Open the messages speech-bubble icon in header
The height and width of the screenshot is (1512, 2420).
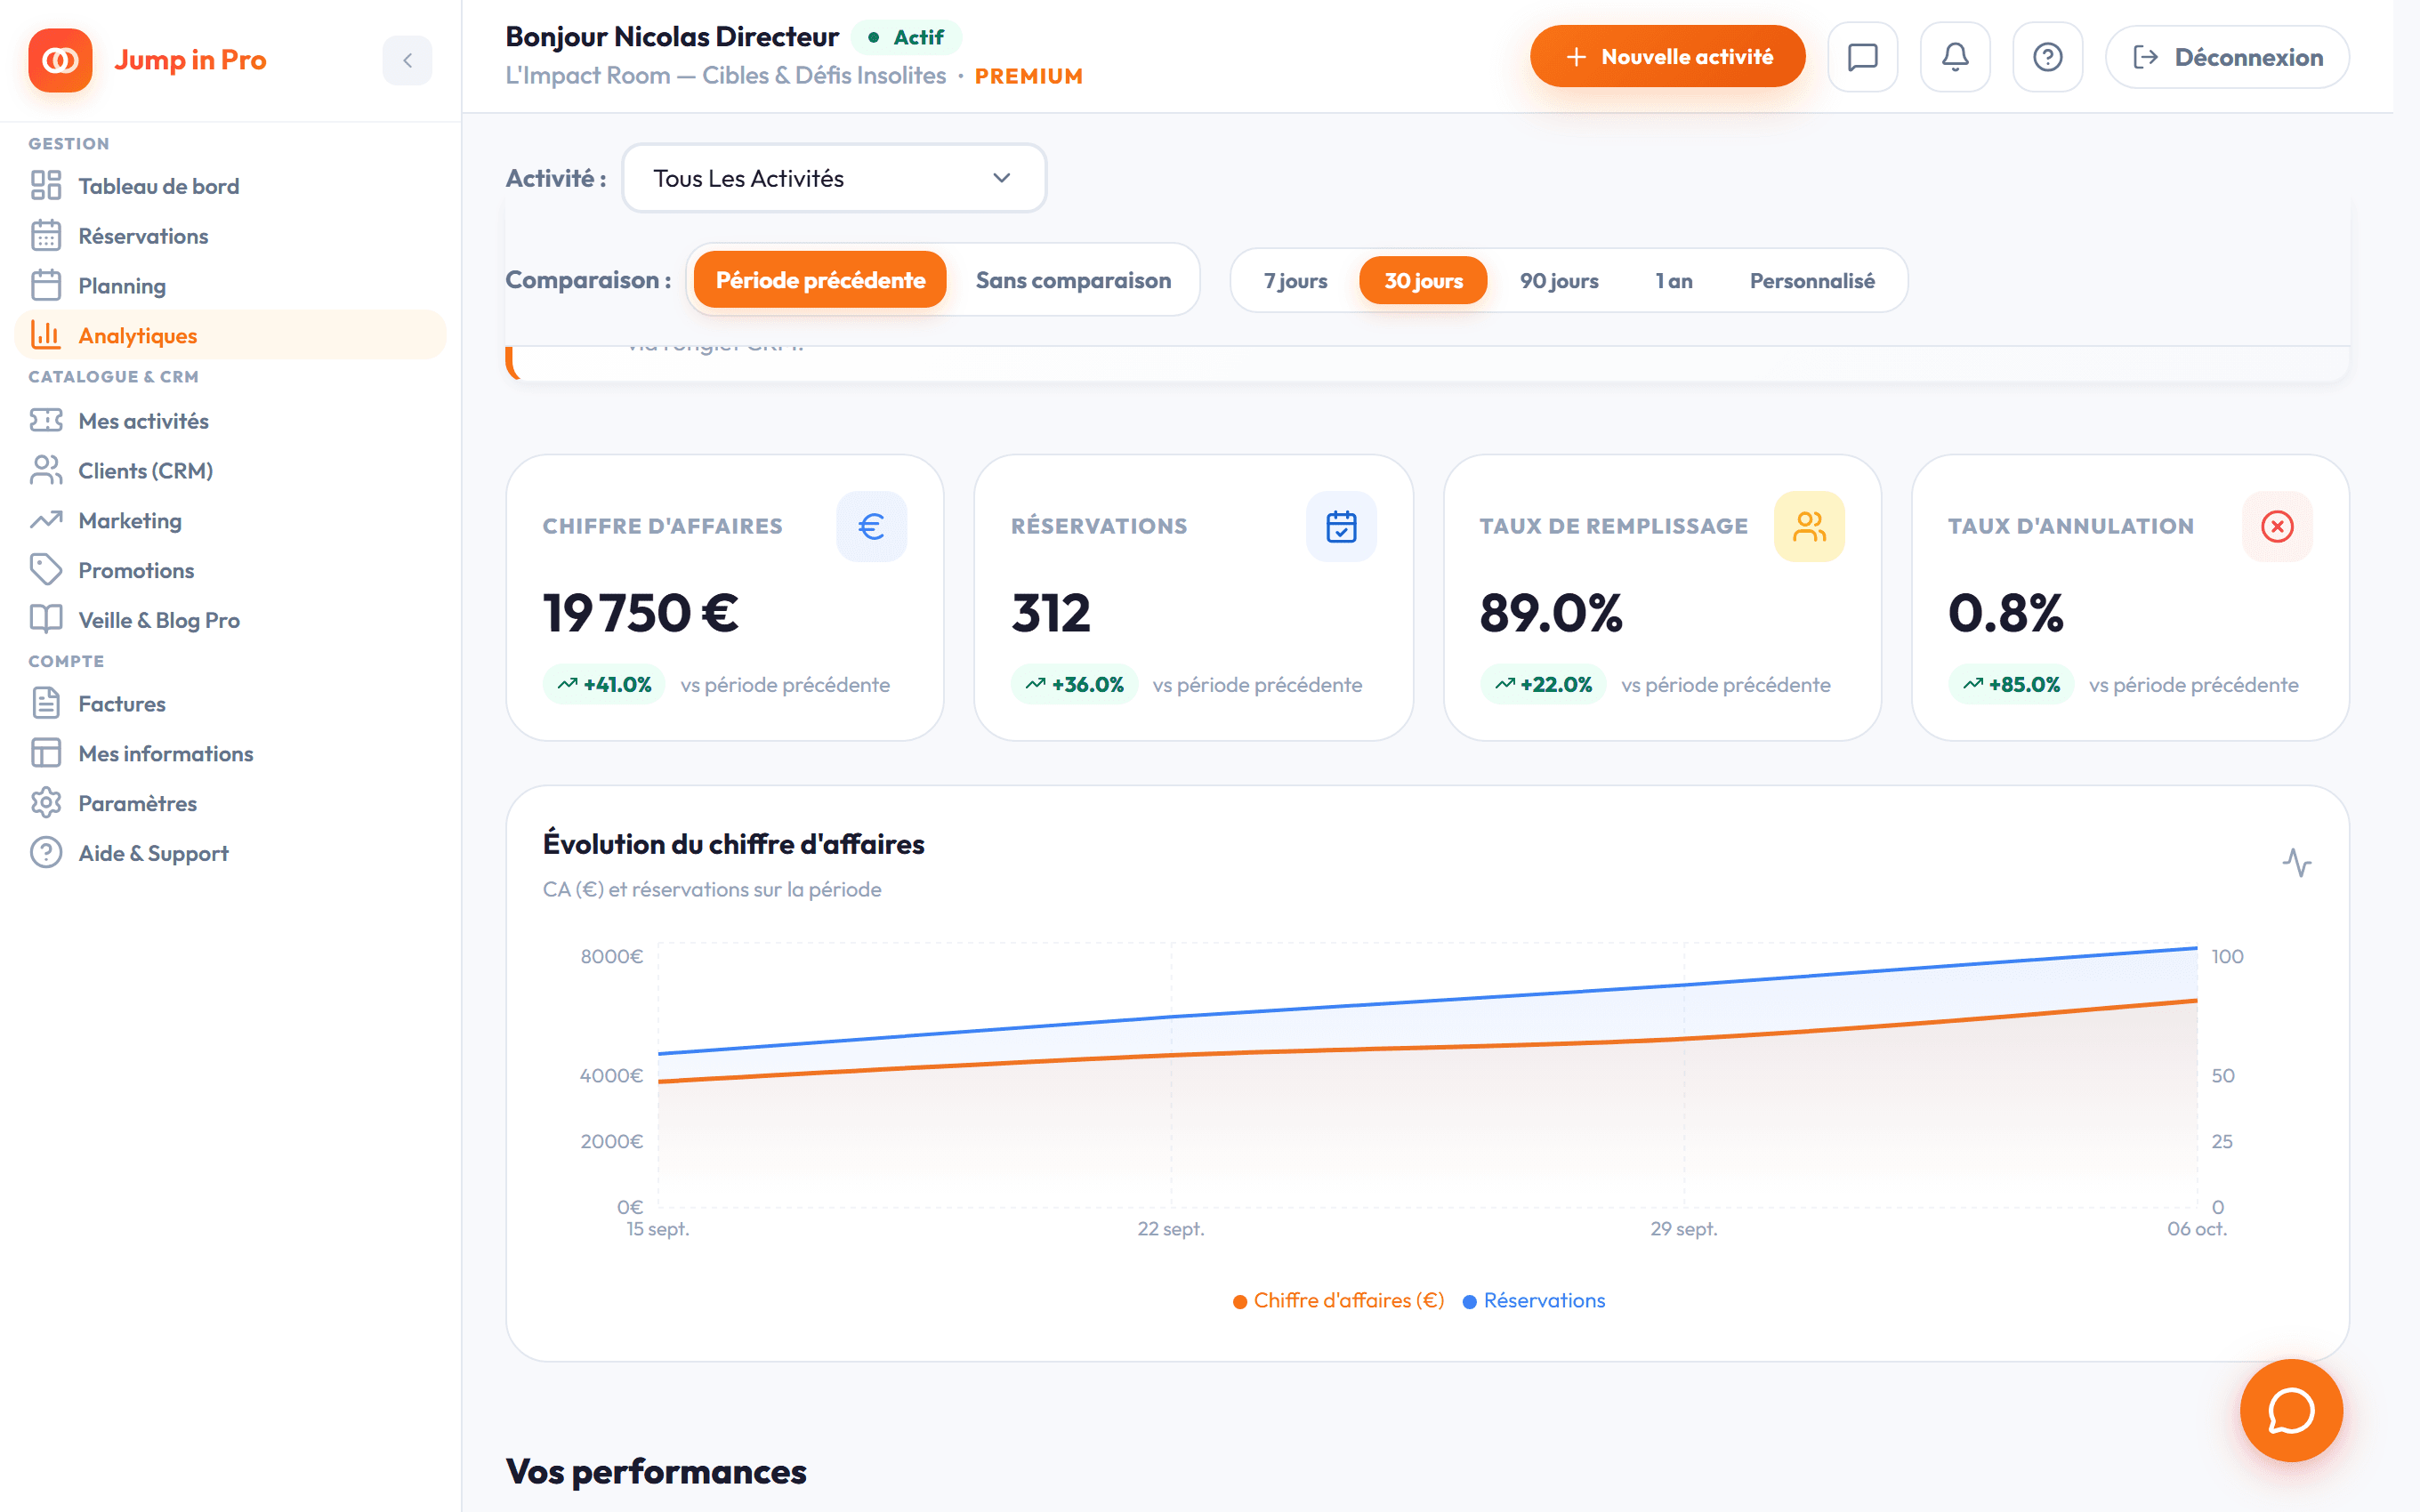click(1862, 57)
